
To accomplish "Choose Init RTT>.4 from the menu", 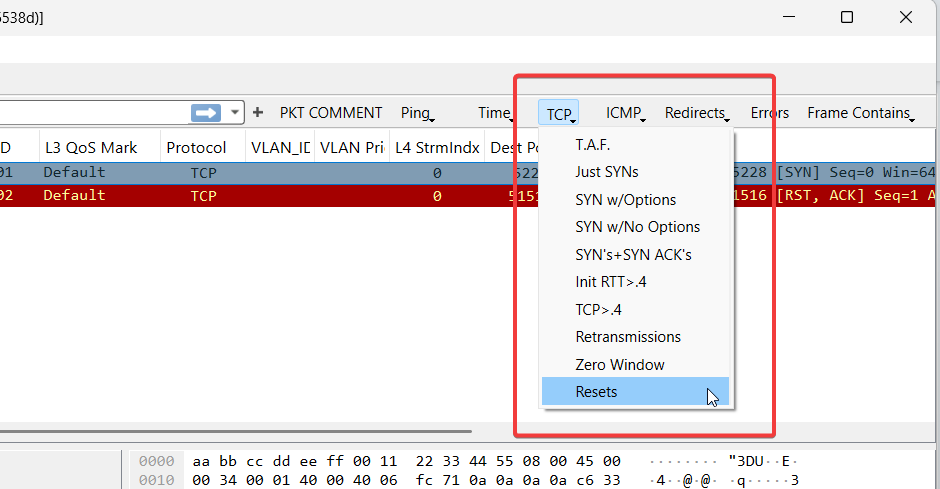I will point(610,282).
